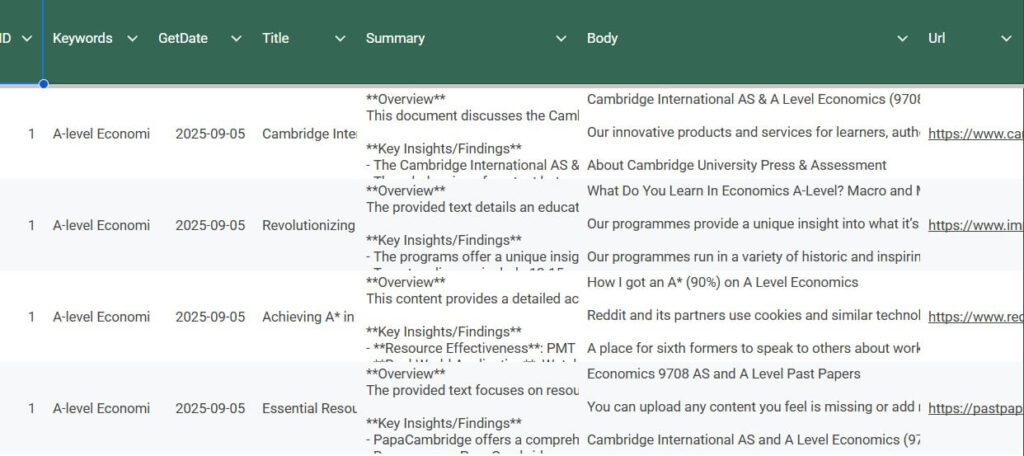
Task: Expand the GetDate column filter menu
Action: 236,38
